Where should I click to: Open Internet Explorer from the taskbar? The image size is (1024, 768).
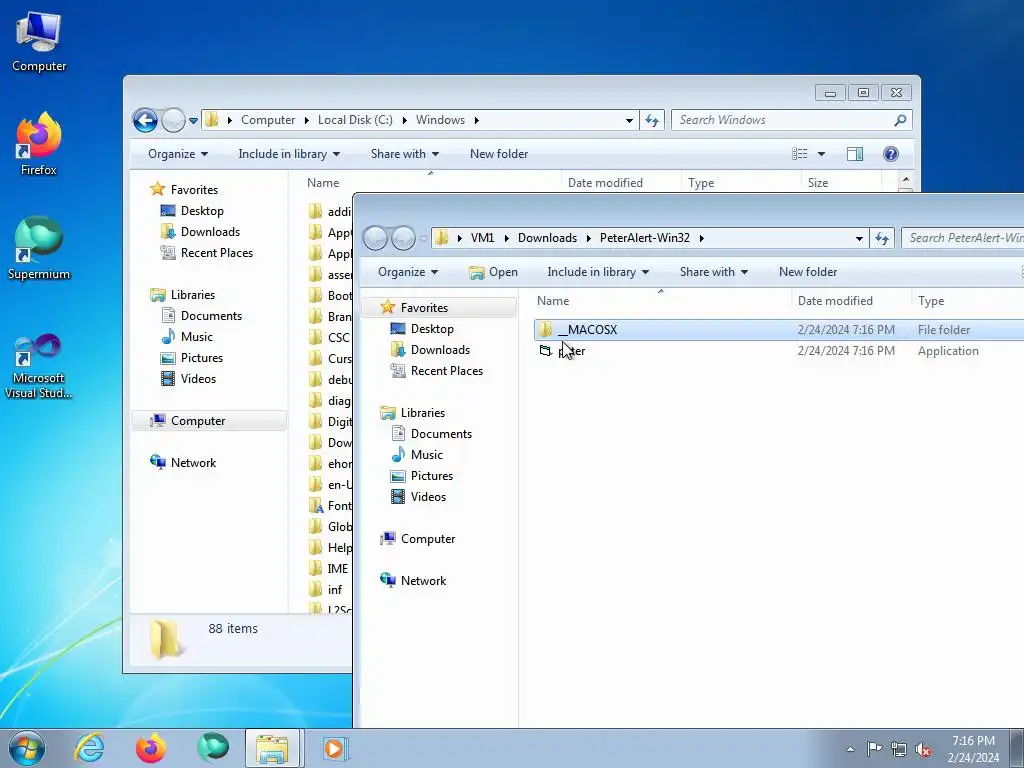point(89,748)
